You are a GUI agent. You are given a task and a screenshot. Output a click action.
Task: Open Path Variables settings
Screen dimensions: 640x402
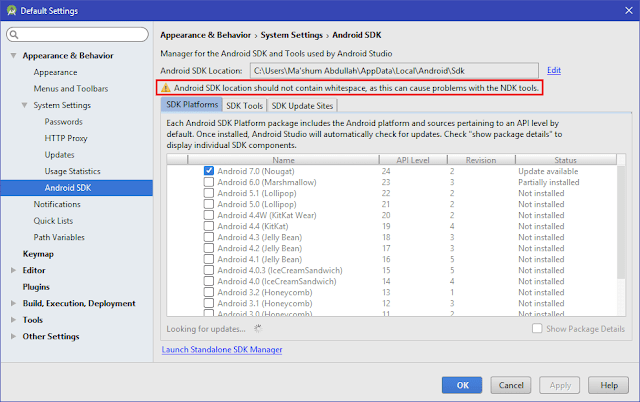(x=59, y=237)
